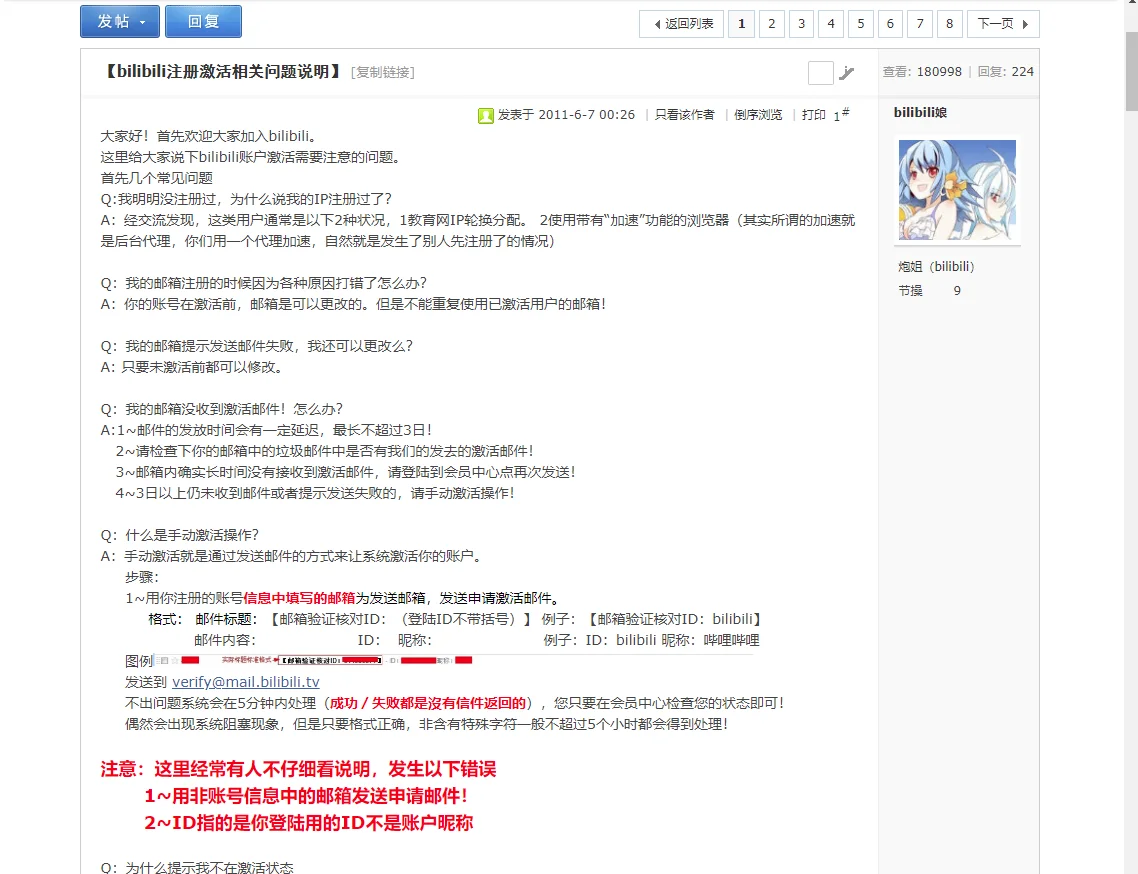Screen dimensions: 1138x874
Task: Click the red text 信息中填写的邮箱
Action: (x=299, y=598)
